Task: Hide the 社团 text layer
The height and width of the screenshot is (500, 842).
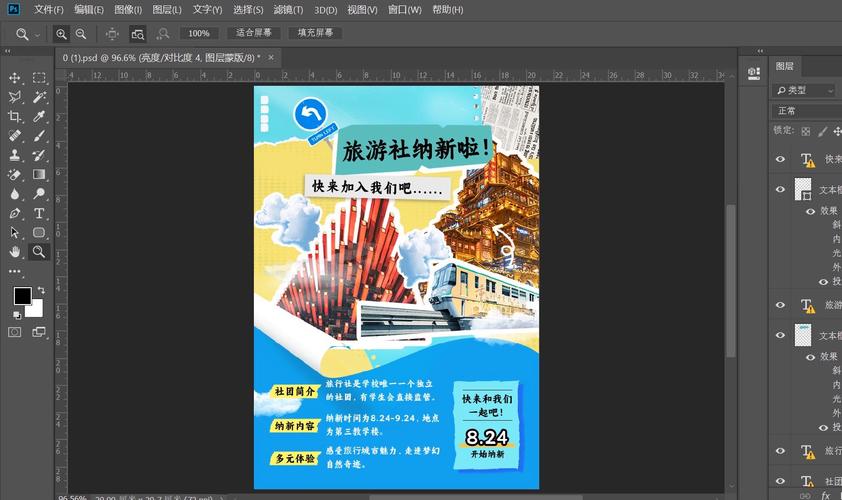Action: click(x=780, y=481)
